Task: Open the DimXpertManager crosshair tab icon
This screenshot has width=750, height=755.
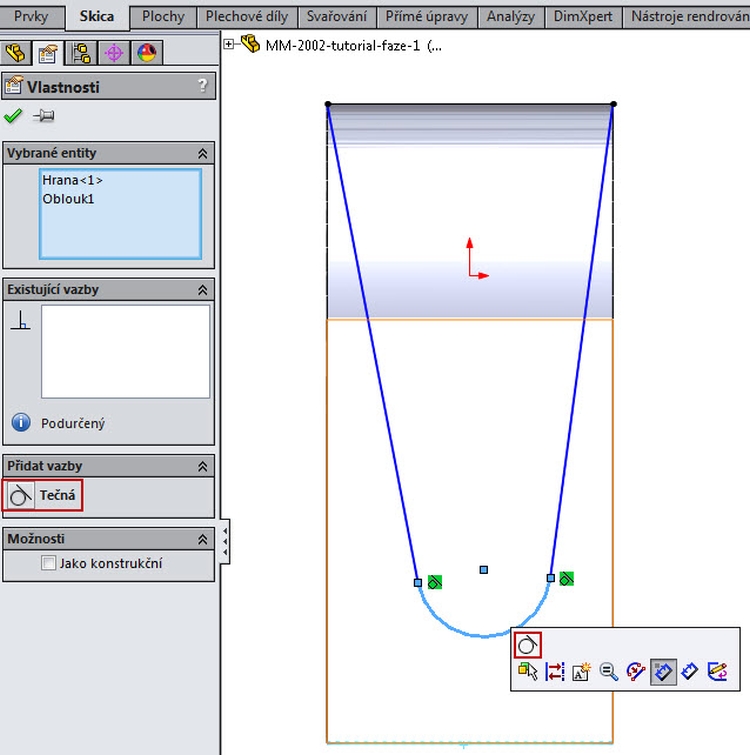Action: 114,52
